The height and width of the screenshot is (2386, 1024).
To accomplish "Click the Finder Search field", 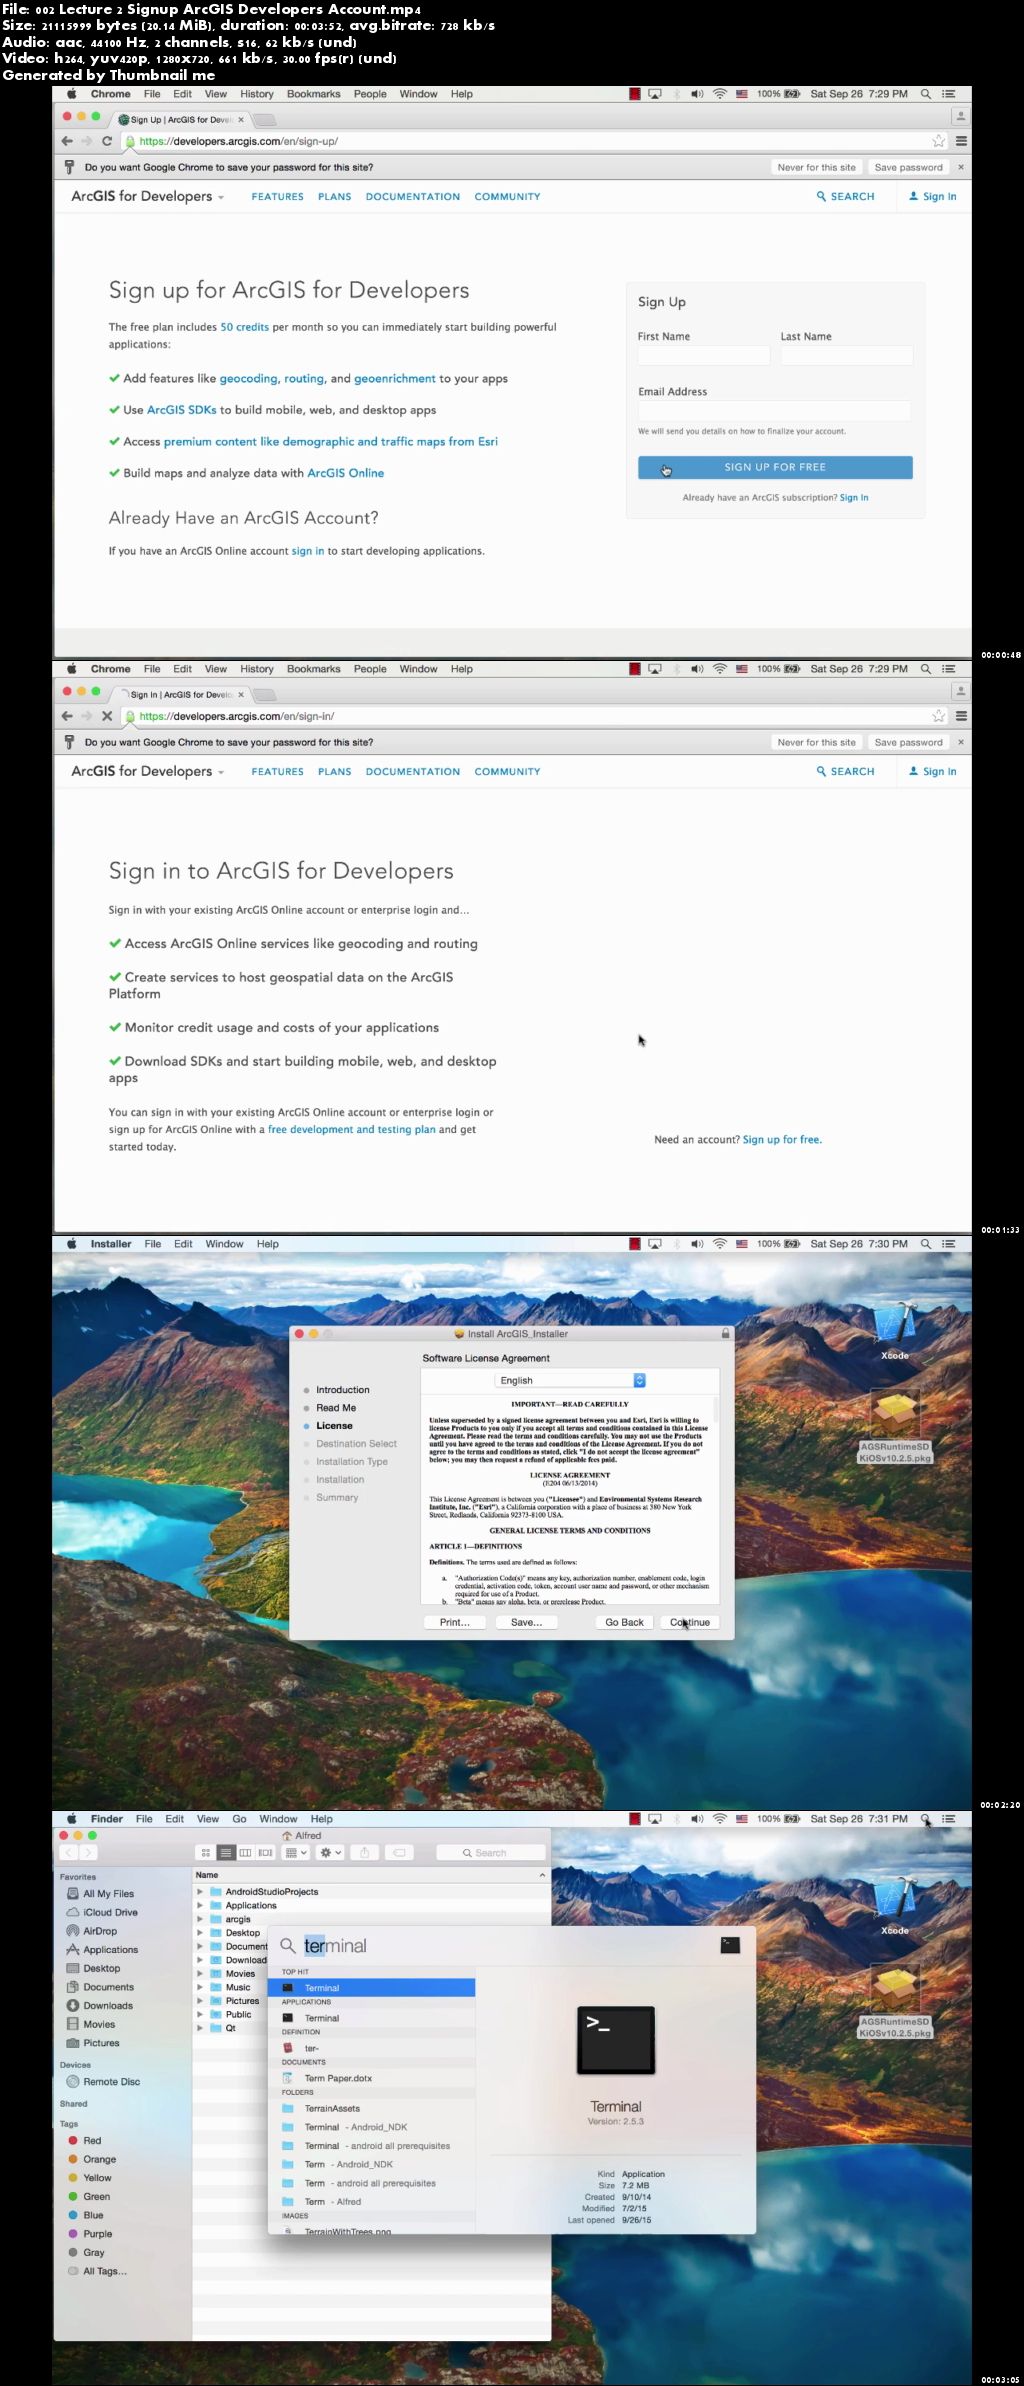I will coord(490,1853).
